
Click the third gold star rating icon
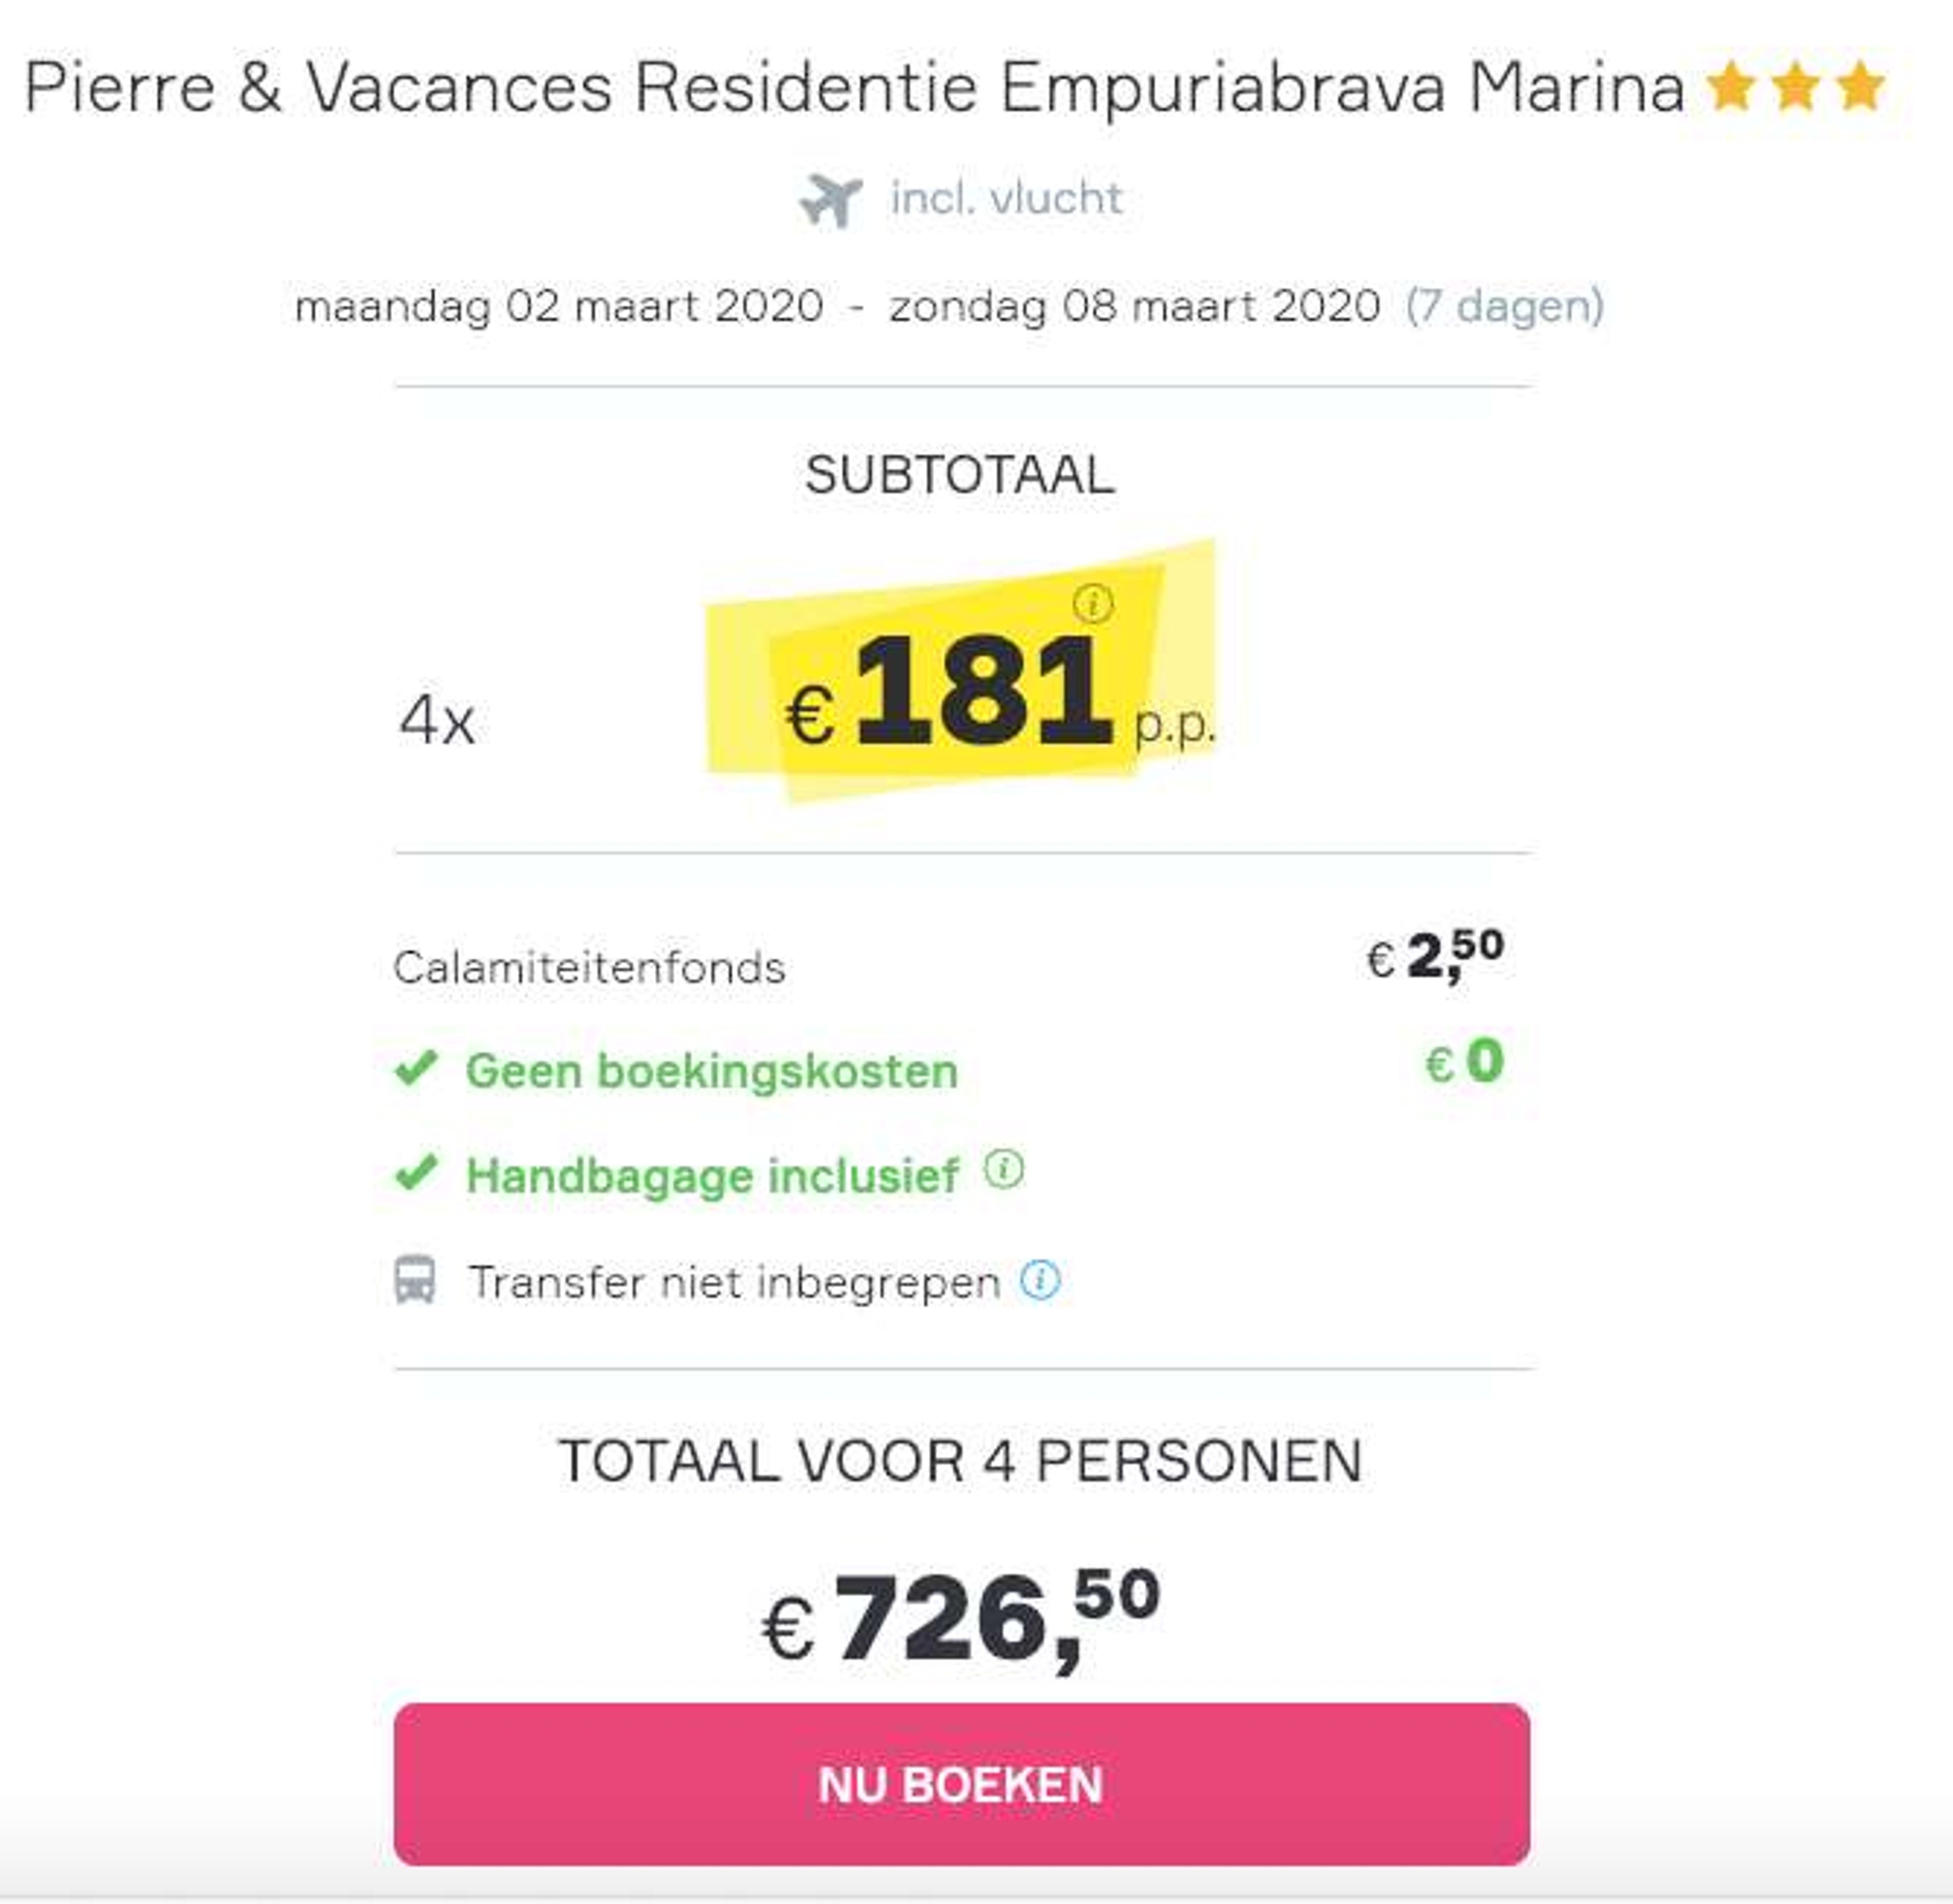(x=1861, y=87)
